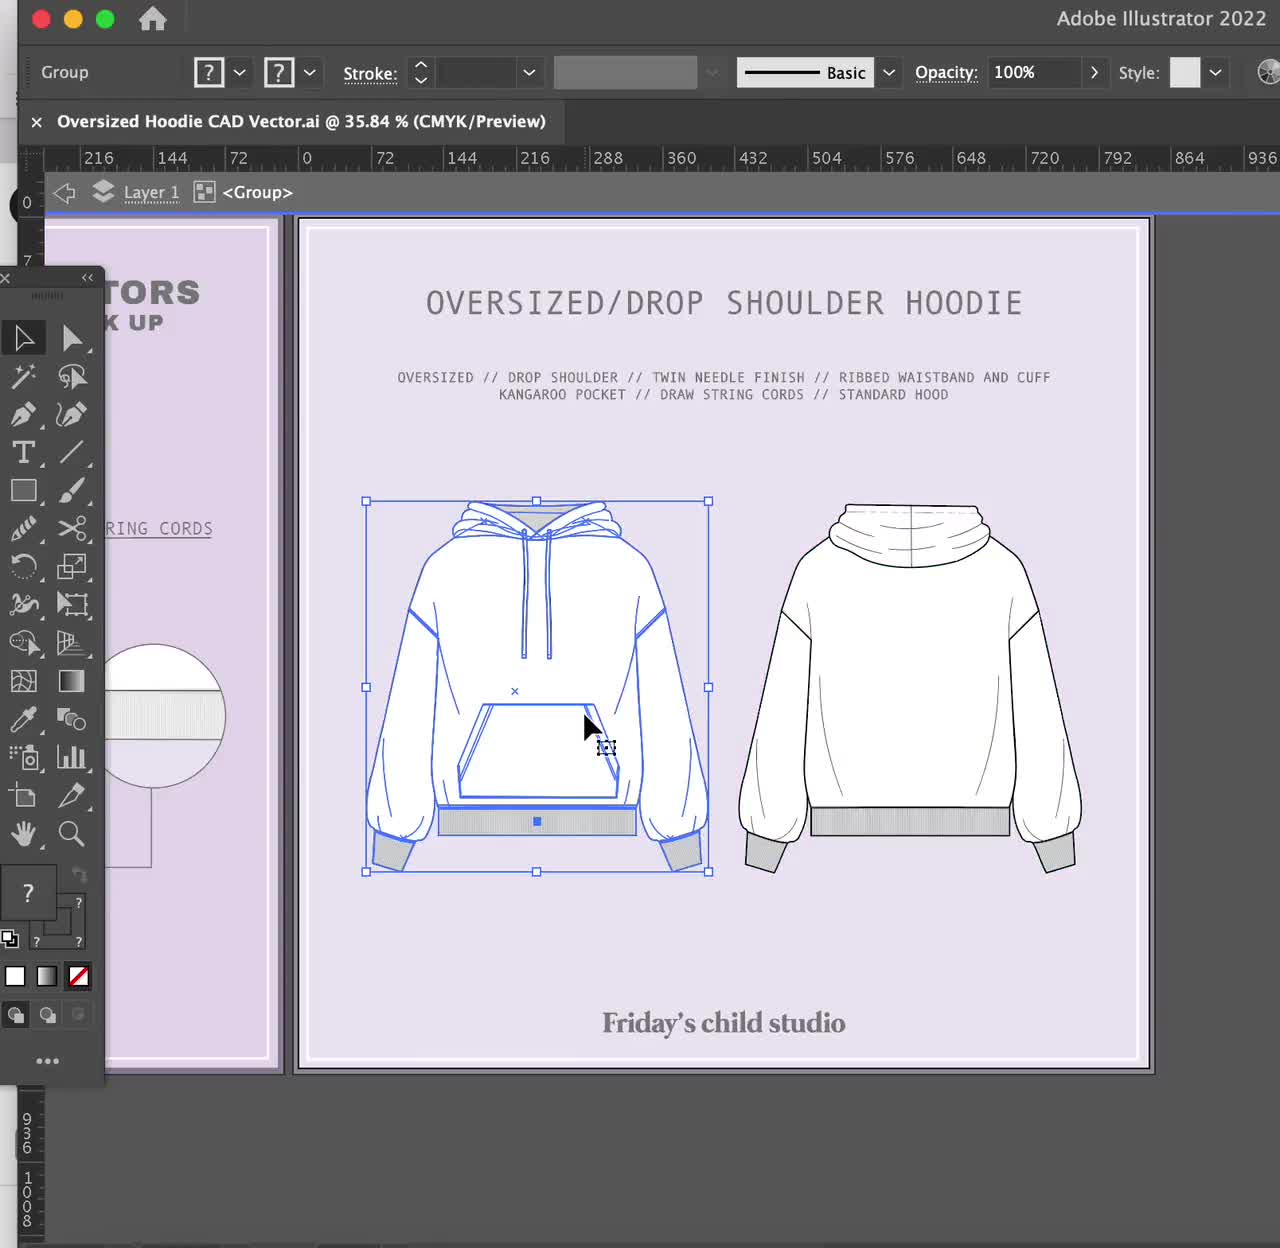Switch to the Hand tool
The image size is (1280, 1248).
click(24, 833)
